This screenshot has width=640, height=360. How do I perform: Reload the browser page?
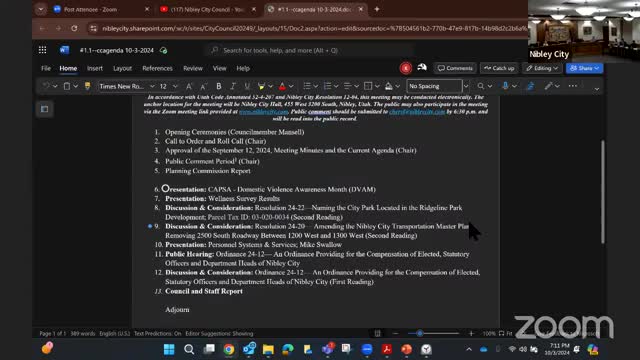pos(74,28)
